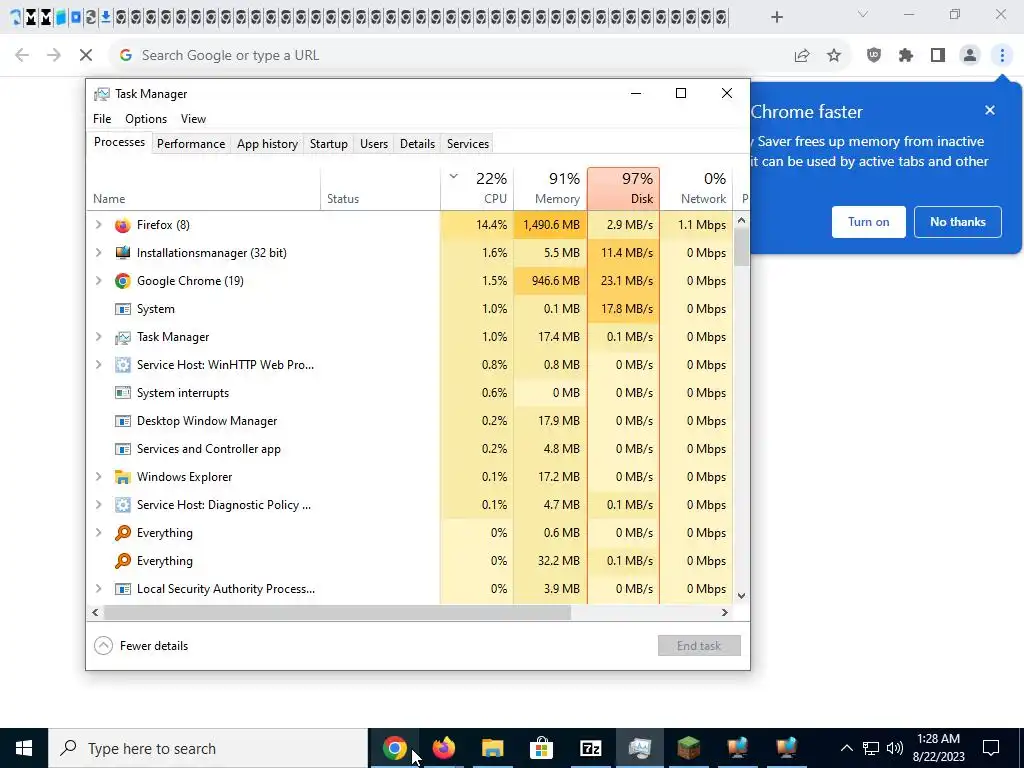
Task: Select the Windows Explorer process icon
Action: (x=122, y=477)
